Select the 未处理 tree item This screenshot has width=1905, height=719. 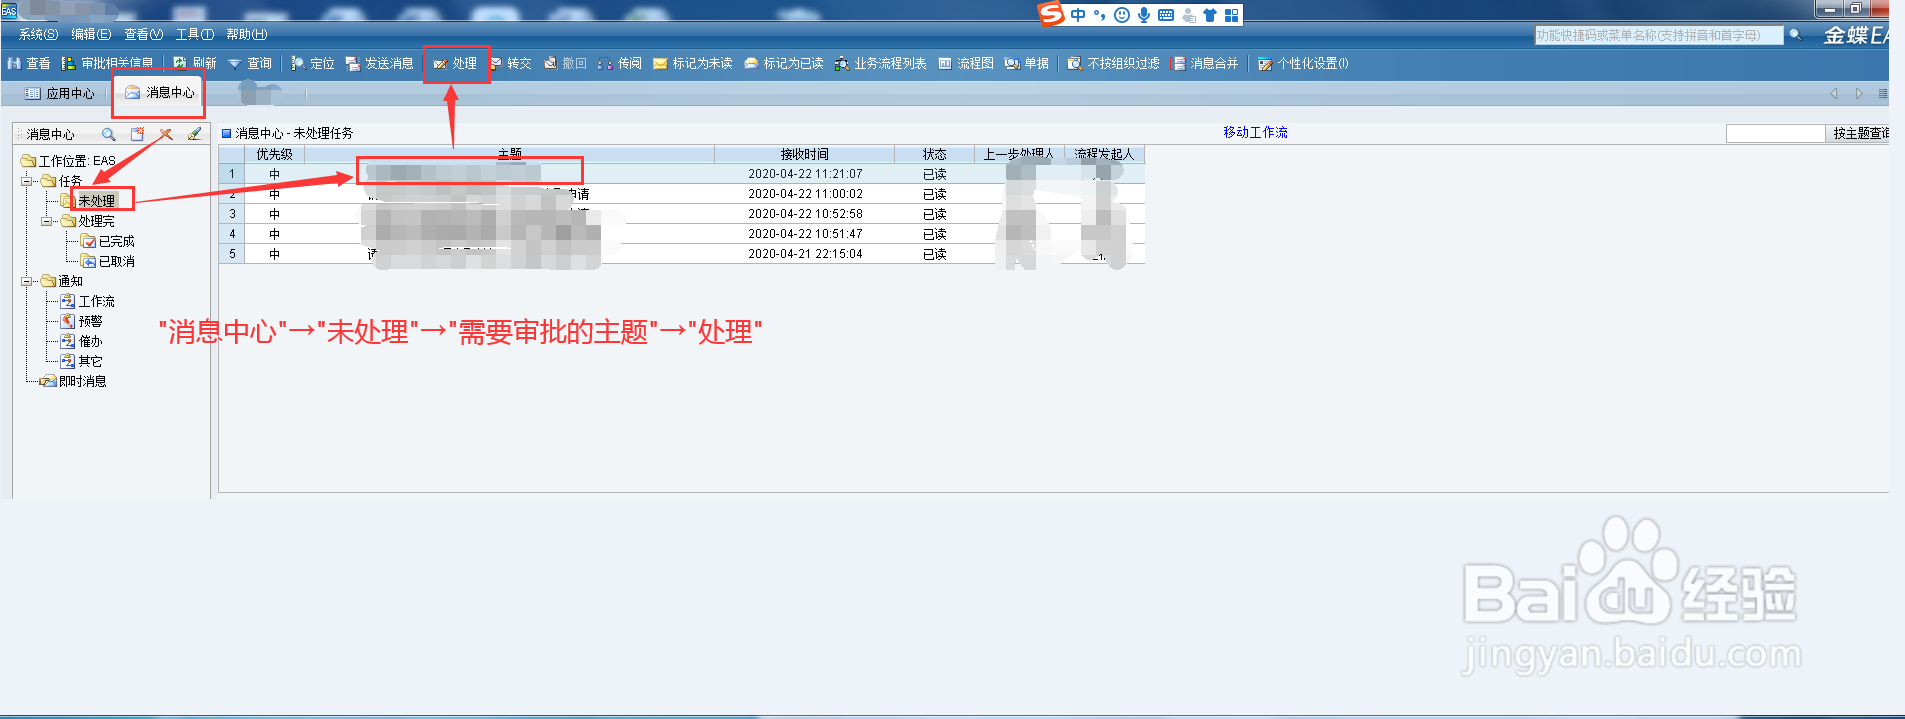pos(97,201)
